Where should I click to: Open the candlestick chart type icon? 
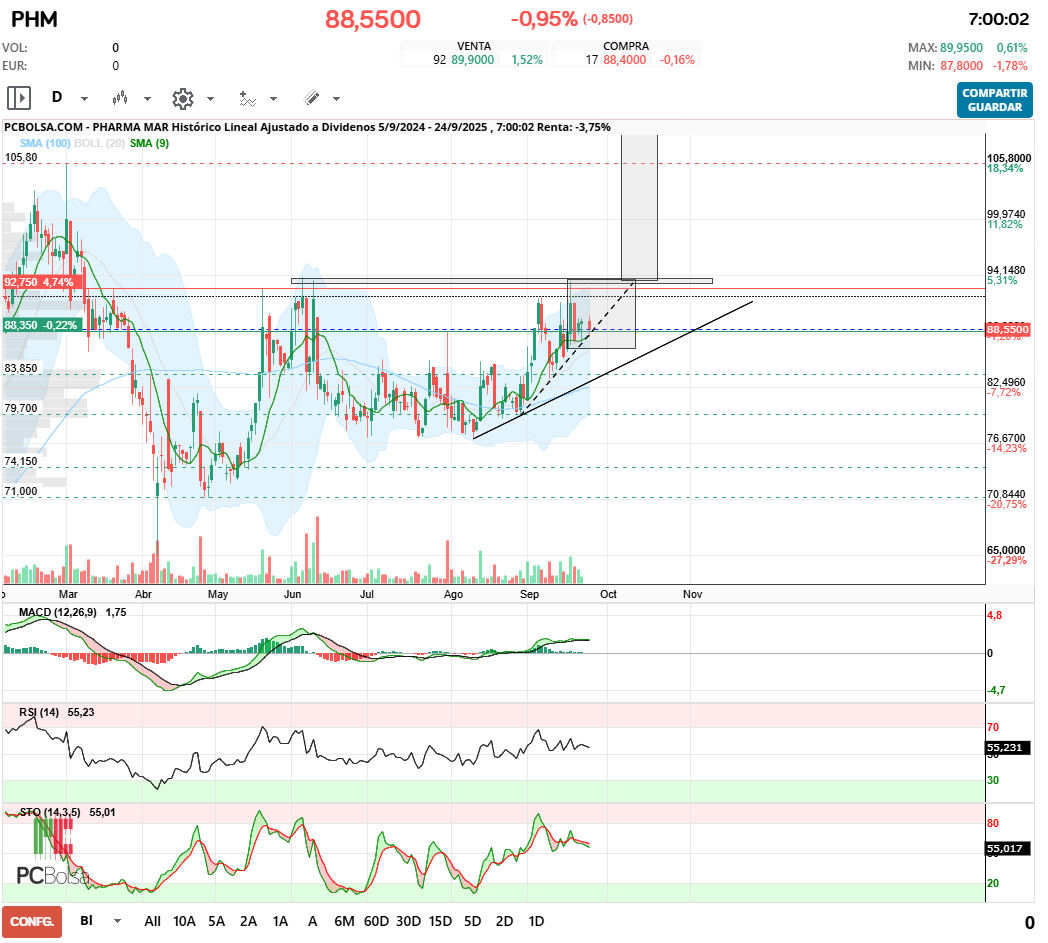120,98
